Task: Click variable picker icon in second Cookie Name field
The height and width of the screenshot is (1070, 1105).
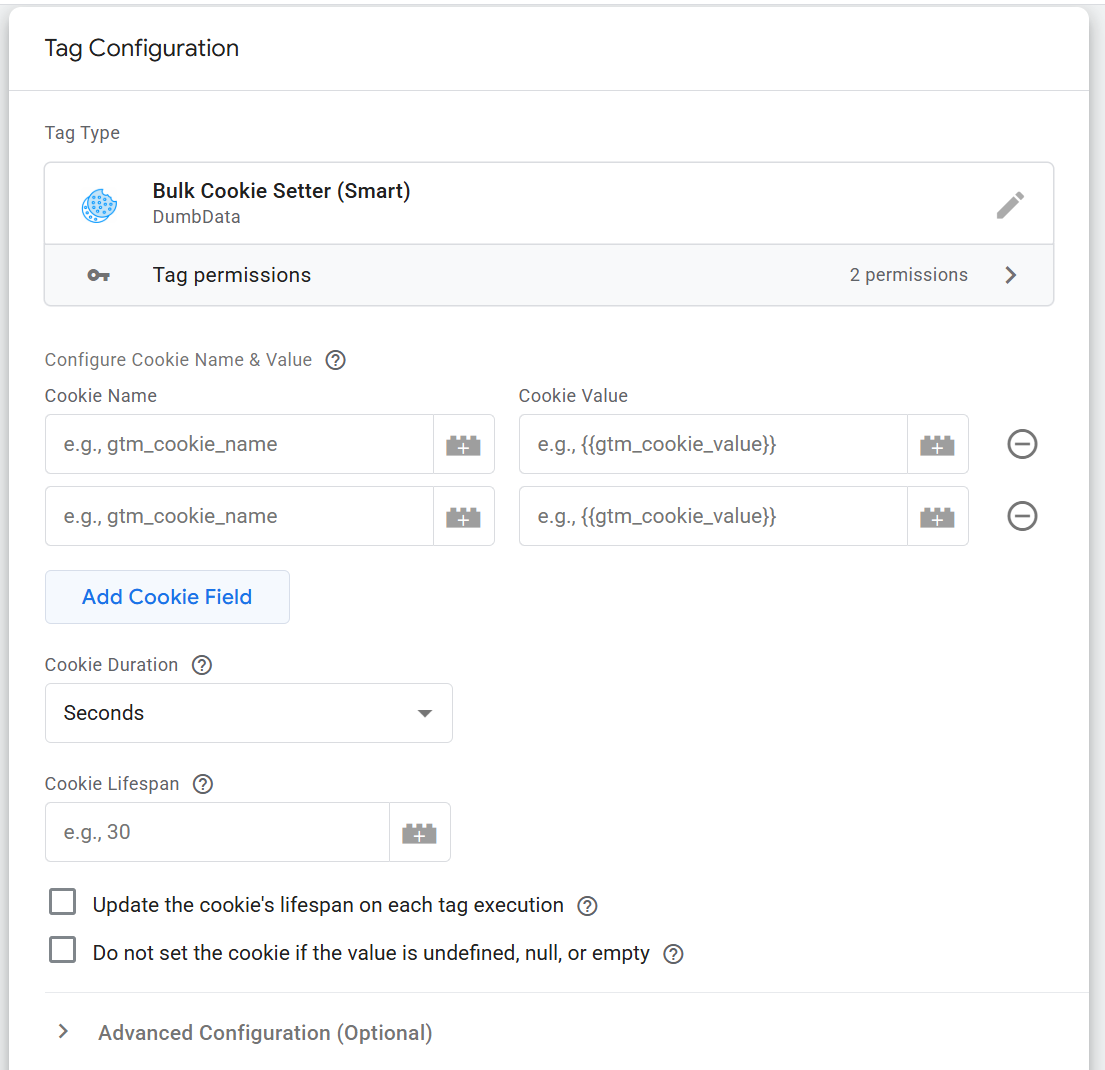Action: (x=463, y=517)
